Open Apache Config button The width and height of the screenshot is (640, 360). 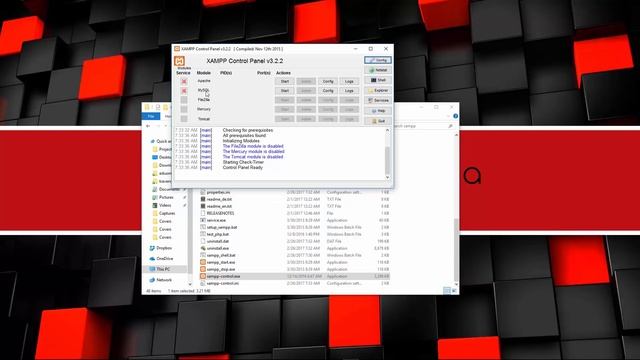328,81
